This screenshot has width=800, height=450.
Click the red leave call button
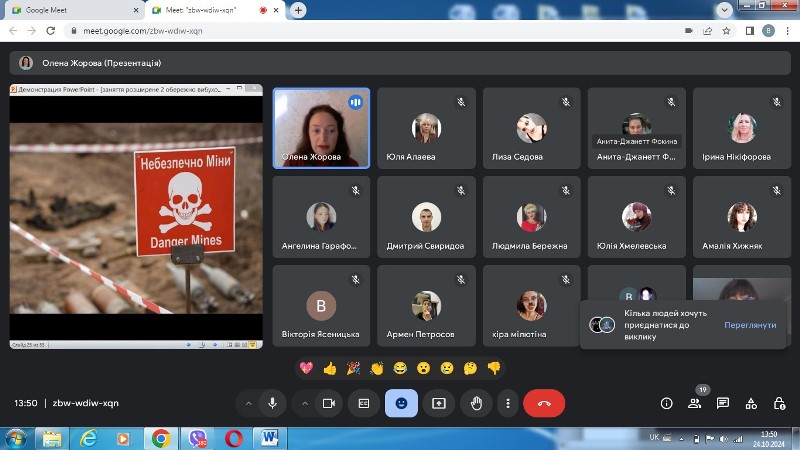pos(544,403)
